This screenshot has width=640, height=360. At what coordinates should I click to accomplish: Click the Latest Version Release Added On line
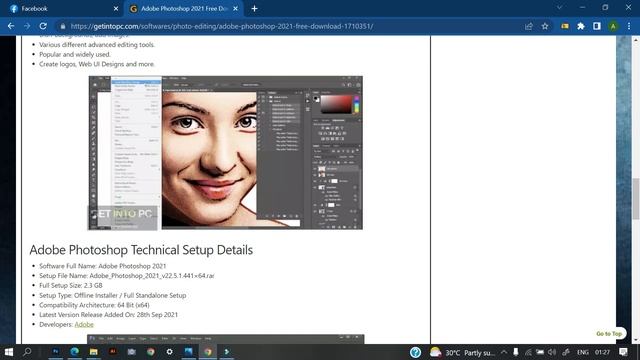point(109,315)
